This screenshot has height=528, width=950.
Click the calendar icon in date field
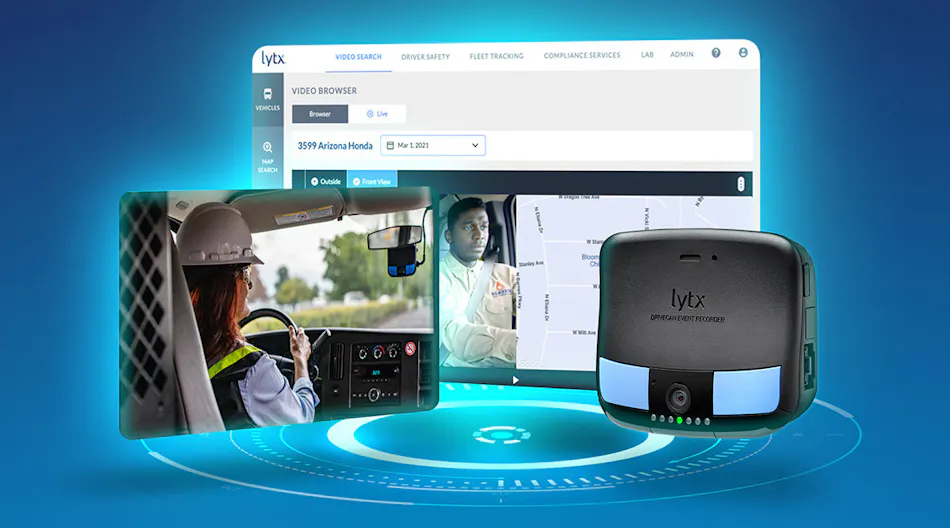(x=390, y=145)
